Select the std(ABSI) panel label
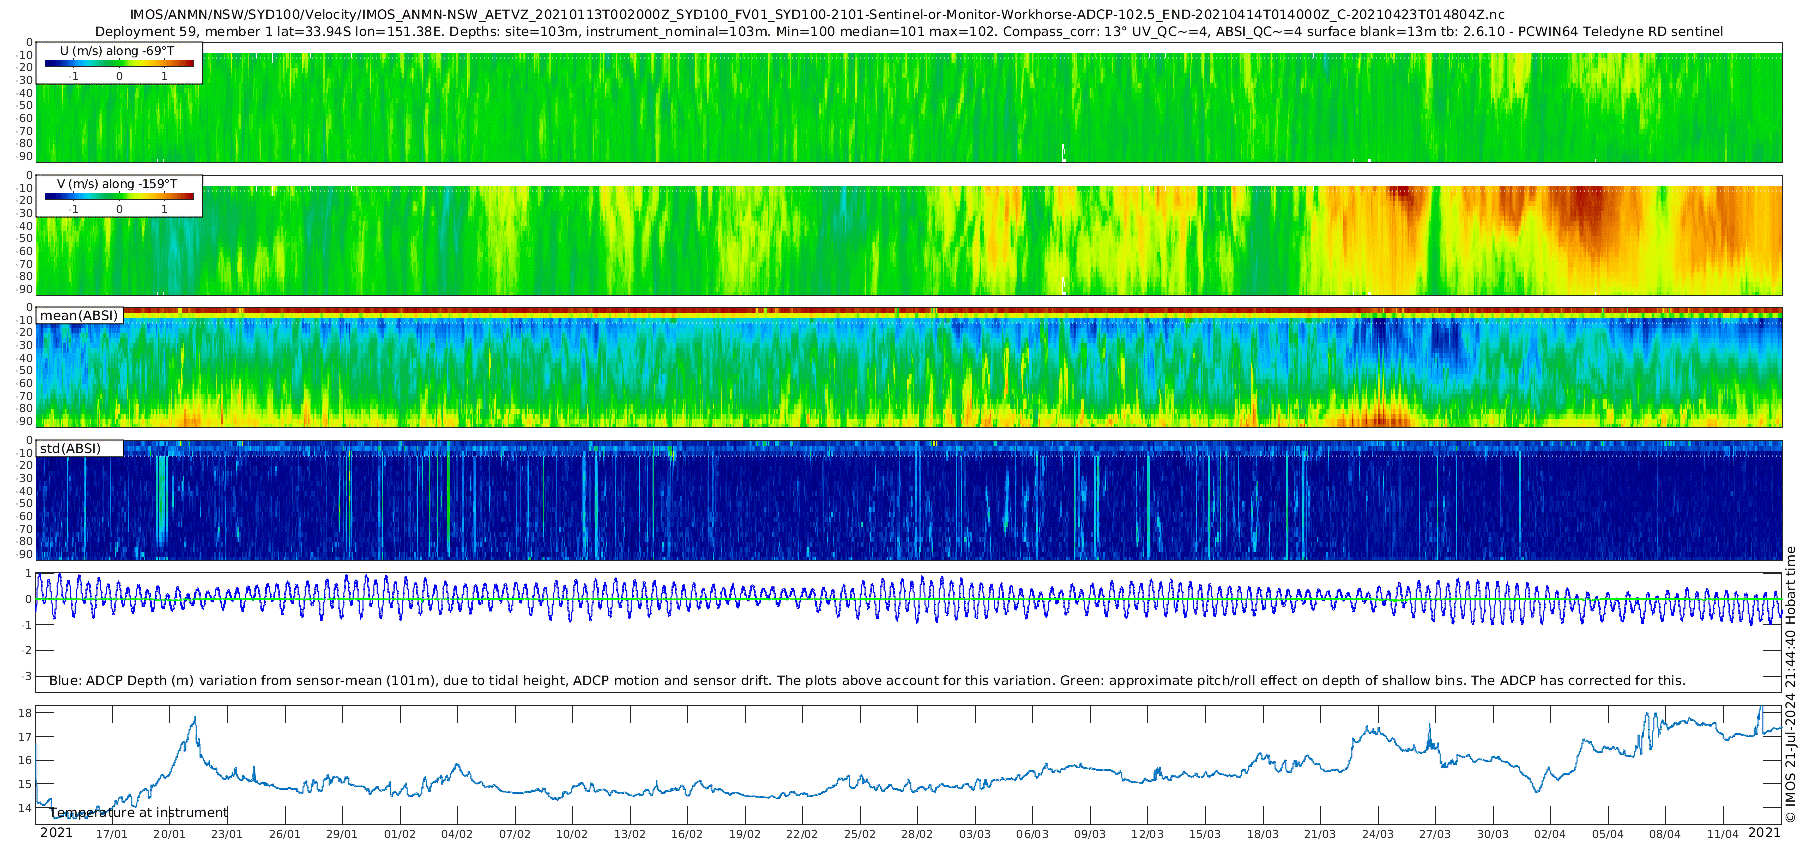1800x850 pixels. click(x=79, y=448)
